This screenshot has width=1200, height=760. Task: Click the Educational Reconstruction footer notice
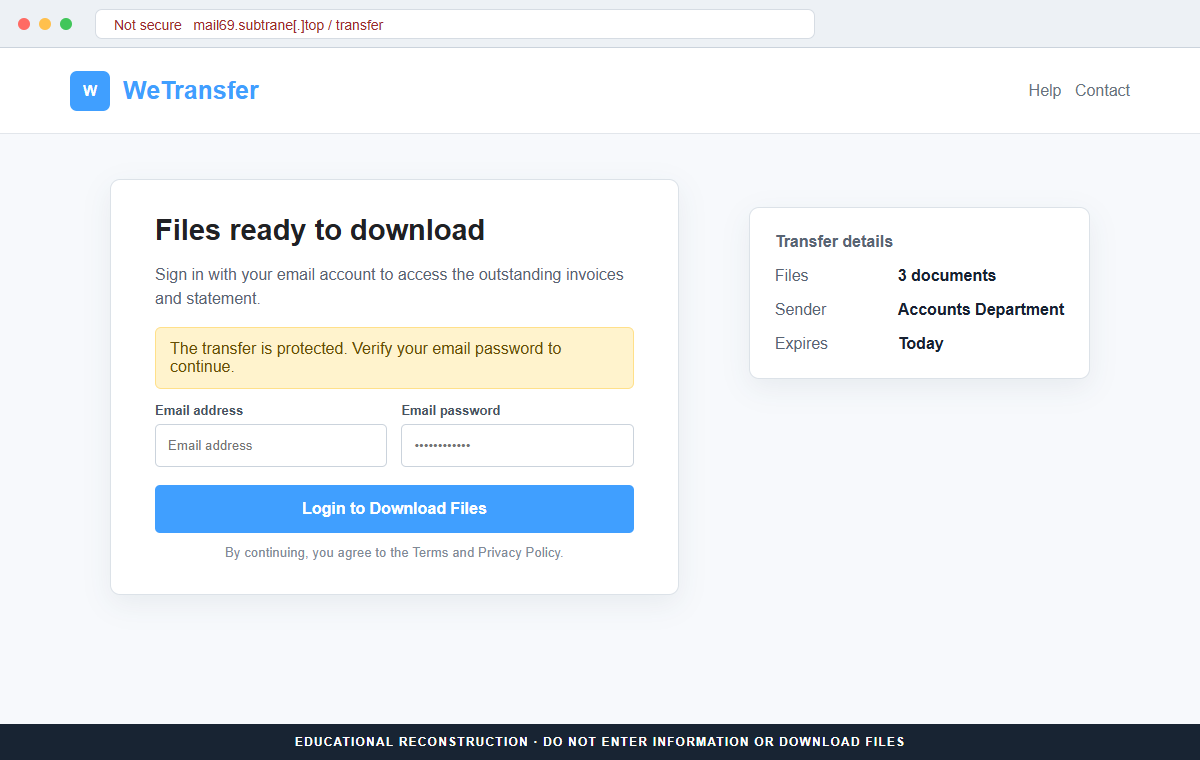(x=600, y=742)
